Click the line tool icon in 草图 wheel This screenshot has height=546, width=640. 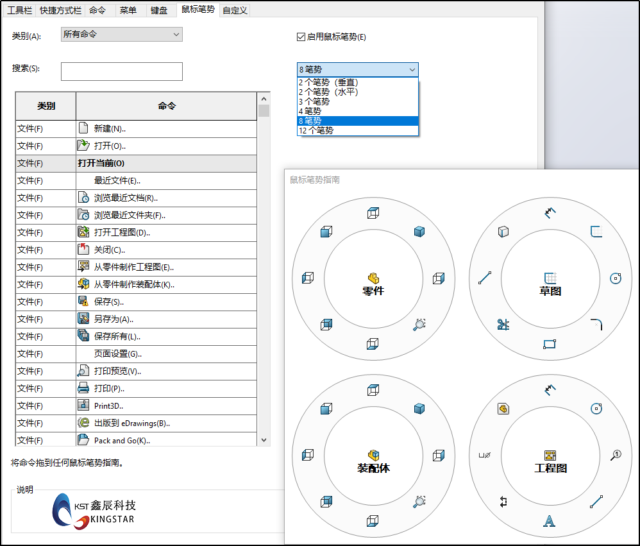point(484,278)
